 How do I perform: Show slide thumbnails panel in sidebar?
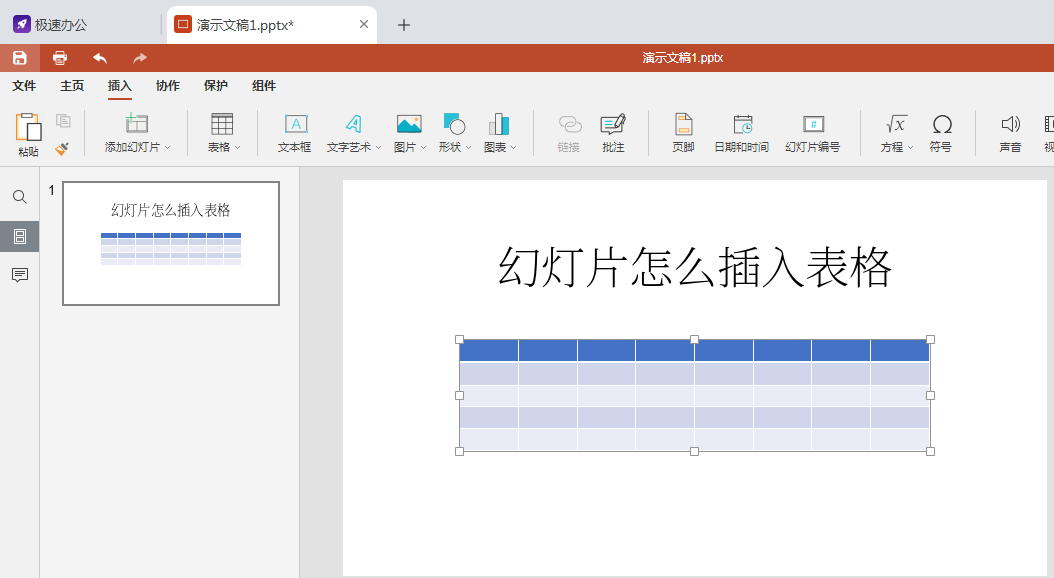click(x=19, y=237)
